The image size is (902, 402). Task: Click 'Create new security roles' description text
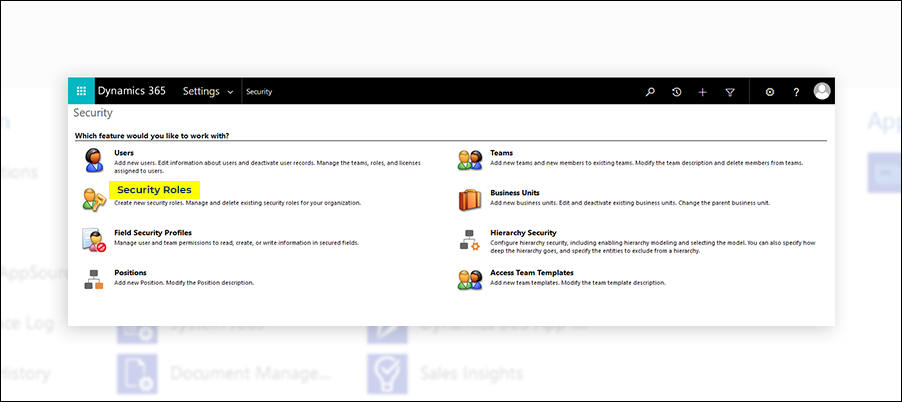pyautogui.click(x=238, y=203)
